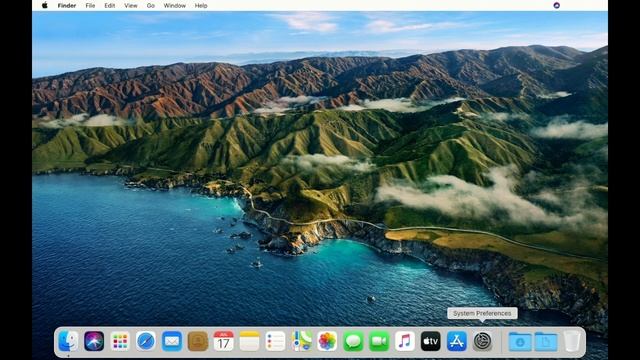The width and height of the screenshot is (640, 360).
Task: Launch the Maps app
Action: pyautogui.click(x=301, y=341)
